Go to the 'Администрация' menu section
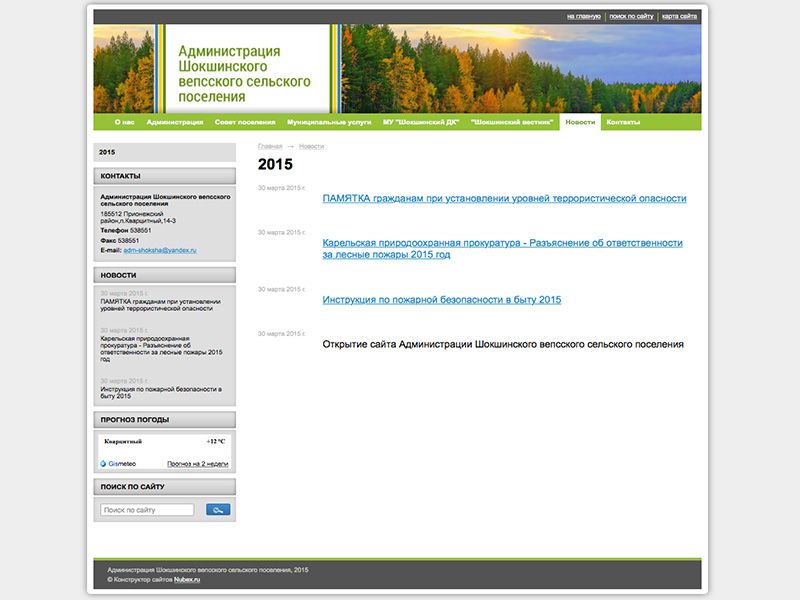This screenshot has height=600, width=800. tap(174, 122)
